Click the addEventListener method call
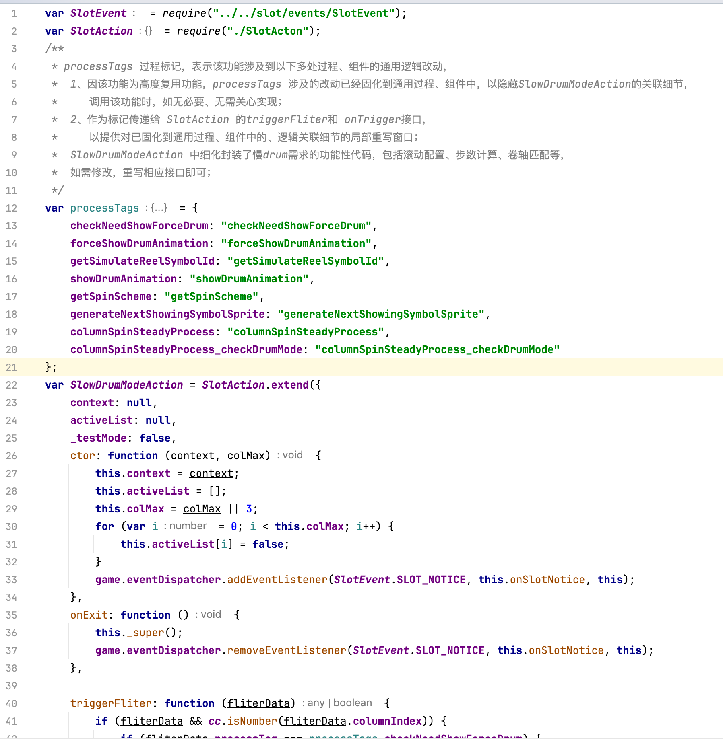The width and height of the screenshot is (723, 740). (279, 579)
